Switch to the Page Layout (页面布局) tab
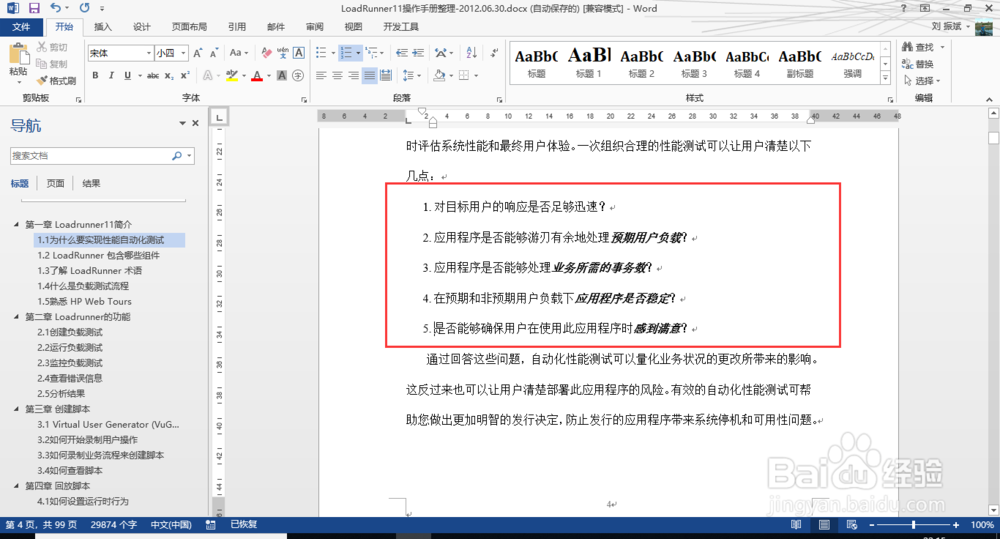The width and height of the screenshot is (1000, 539). (x=189, y=27)
